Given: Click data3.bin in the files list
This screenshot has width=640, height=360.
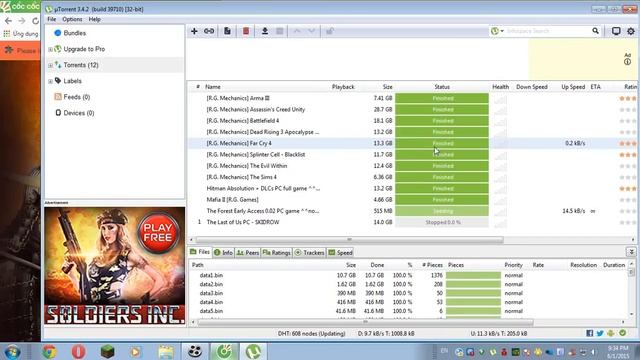Looking at the screenshot, I should tap(211, 293).
